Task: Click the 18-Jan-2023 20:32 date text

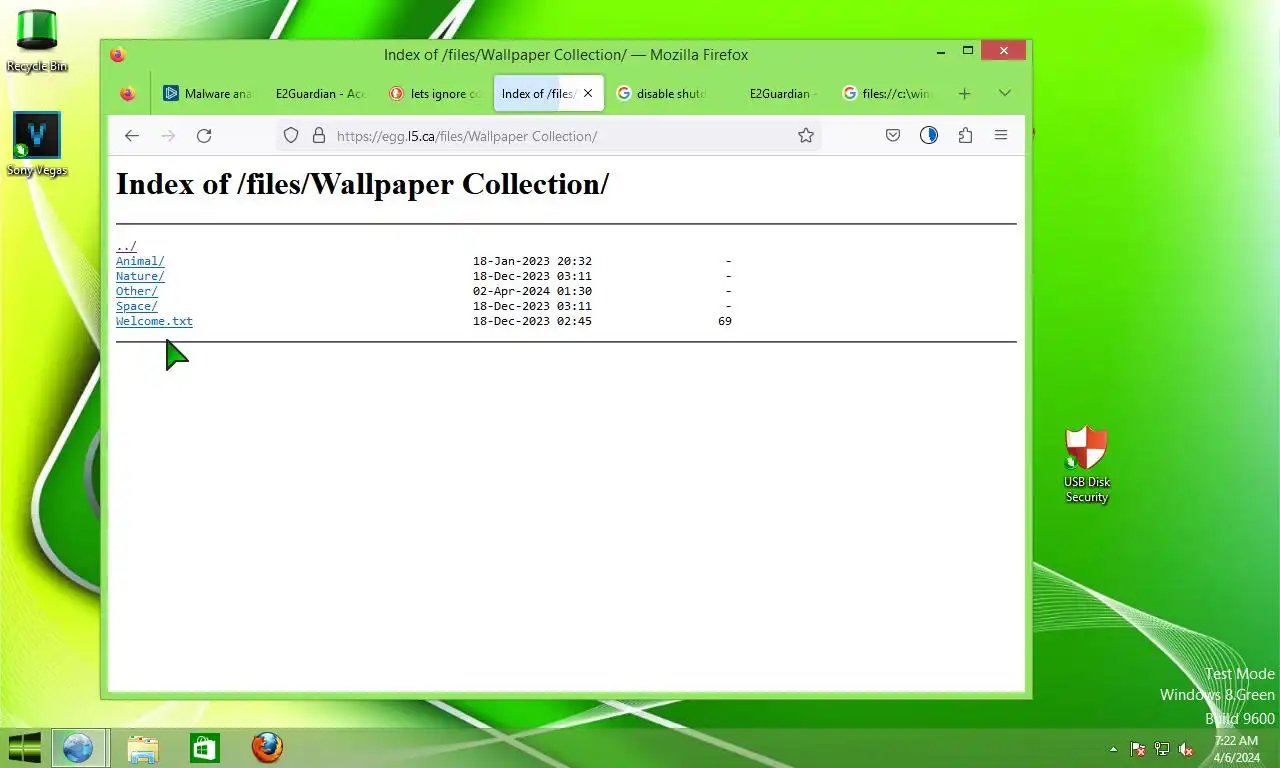Action: click(532, 261)
